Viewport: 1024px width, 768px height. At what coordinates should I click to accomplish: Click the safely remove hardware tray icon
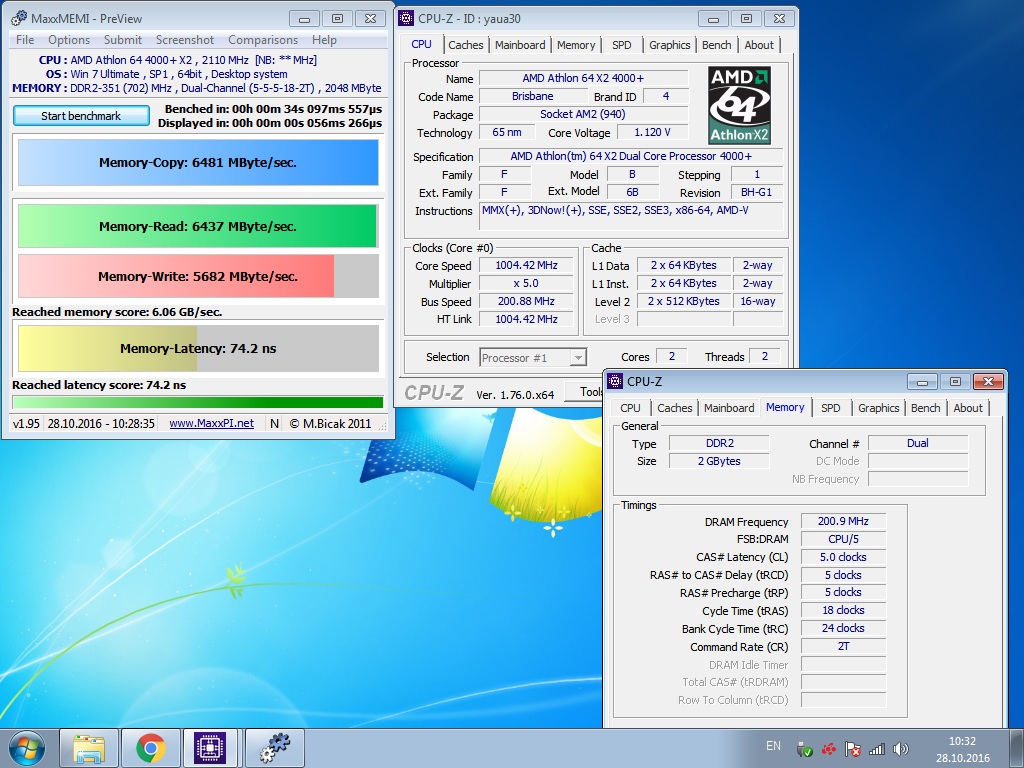(805, 749)
